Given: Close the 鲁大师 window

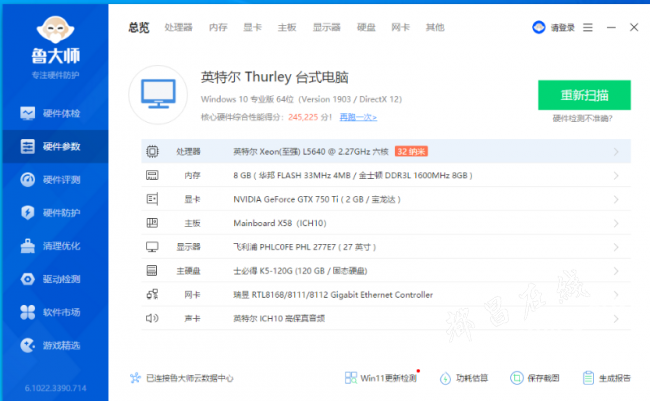Looking at the screenshot, I should [634, 27].
